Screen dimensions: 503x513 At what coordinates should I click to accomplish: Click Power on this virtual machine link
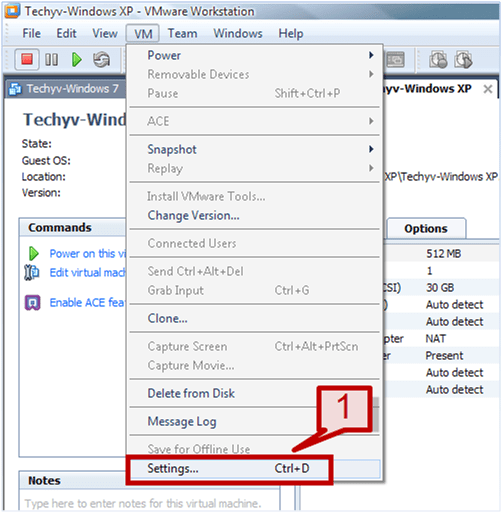coord(88,254)
